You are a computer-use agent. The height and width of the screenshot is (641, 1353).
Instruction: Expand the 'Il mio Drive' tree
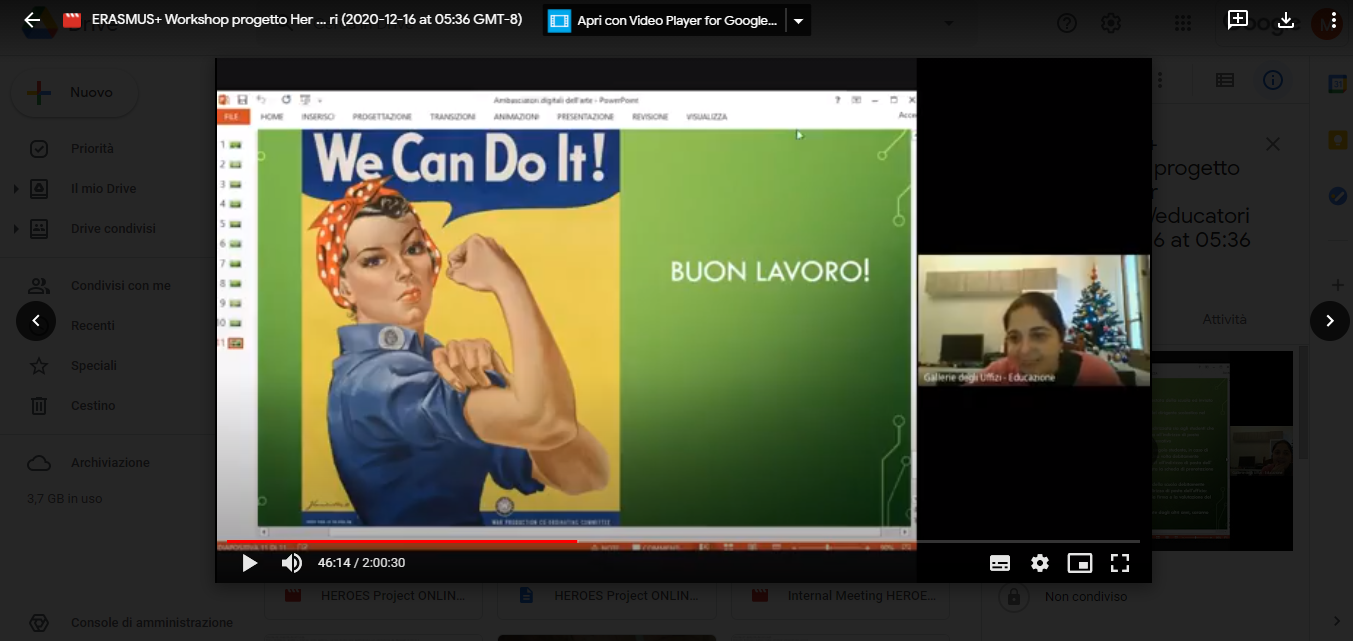pyautogui.click(x=15, y=189)
